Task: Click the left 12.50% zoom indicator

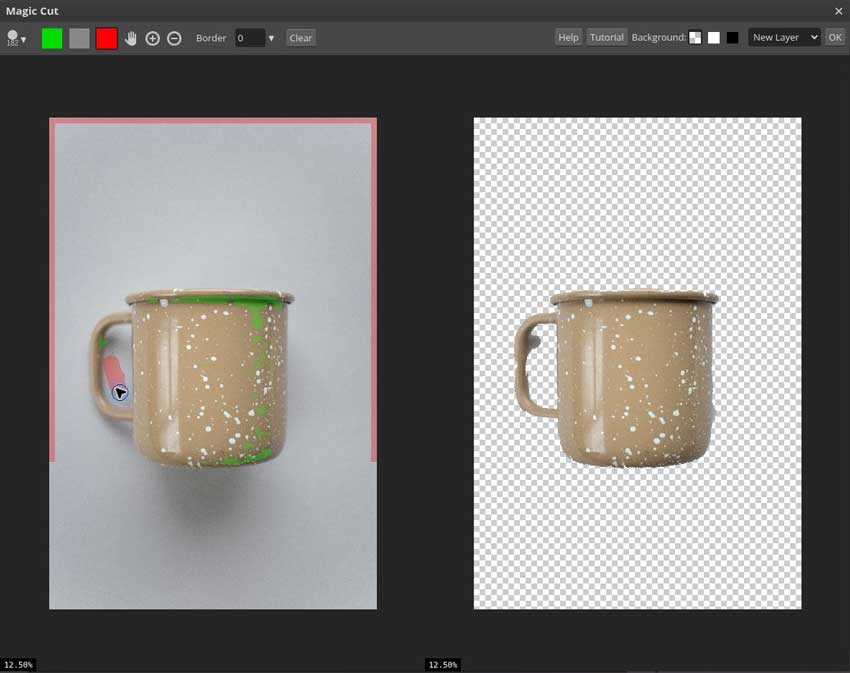Action: click(x=18, y=665)
